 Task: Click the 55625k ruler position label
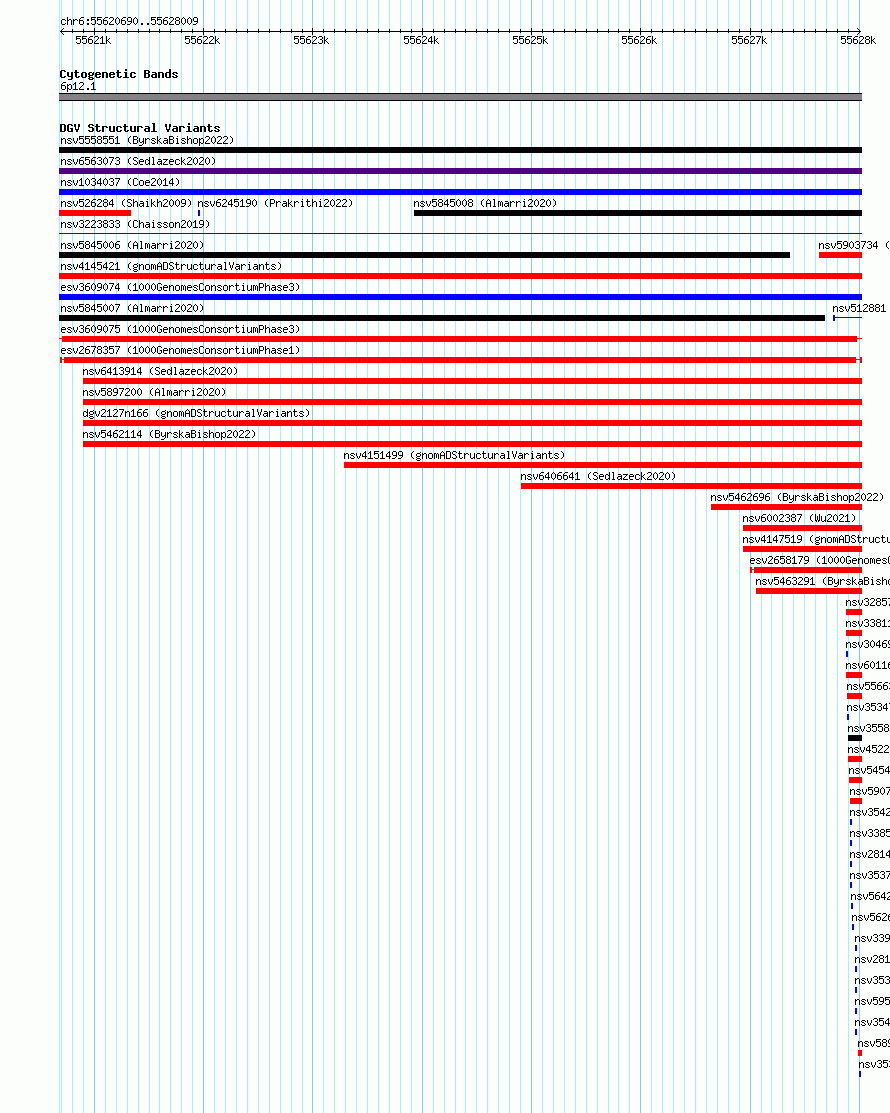530,40
